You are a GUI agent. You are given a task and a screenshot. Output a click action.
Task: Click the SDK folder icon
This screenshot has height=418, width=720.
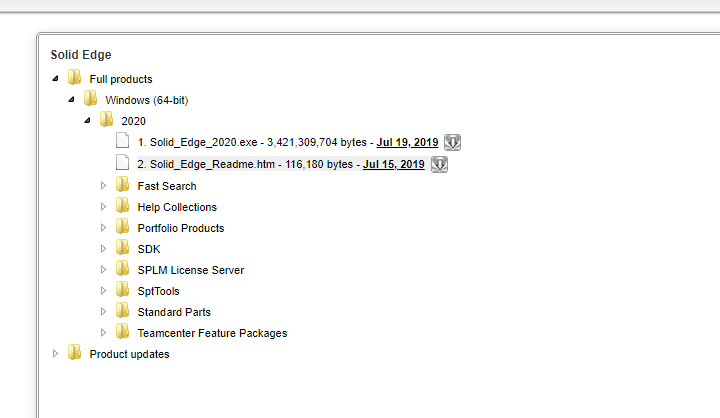tap(123, 247)
